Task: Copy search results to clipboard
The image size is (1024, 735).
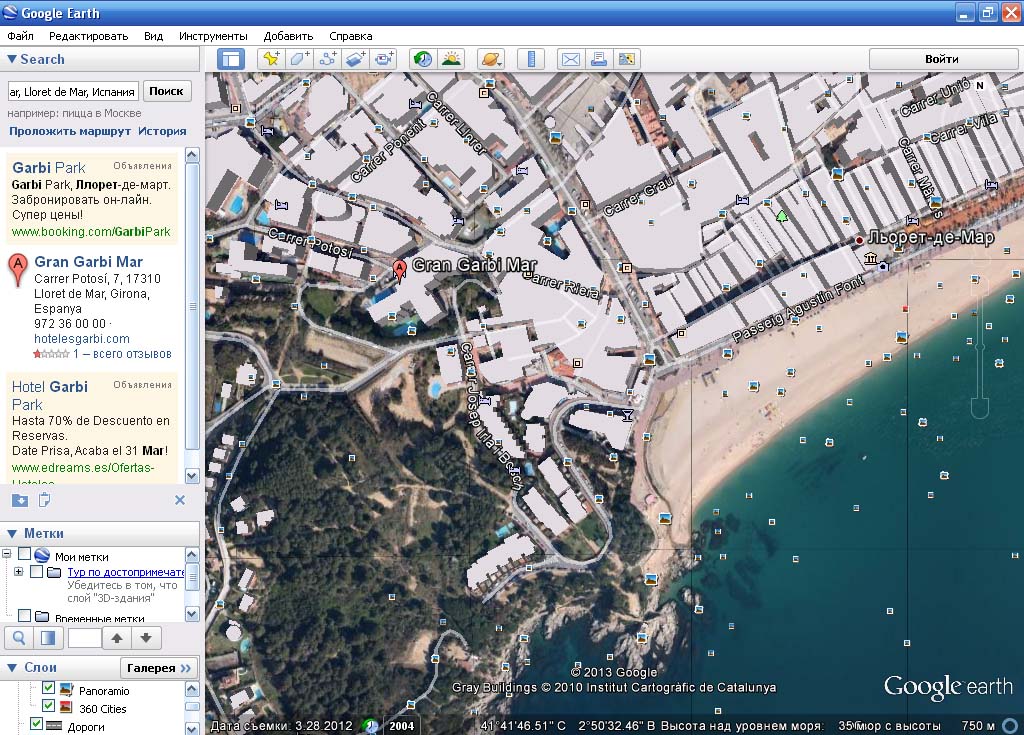Action: [44, 500]
